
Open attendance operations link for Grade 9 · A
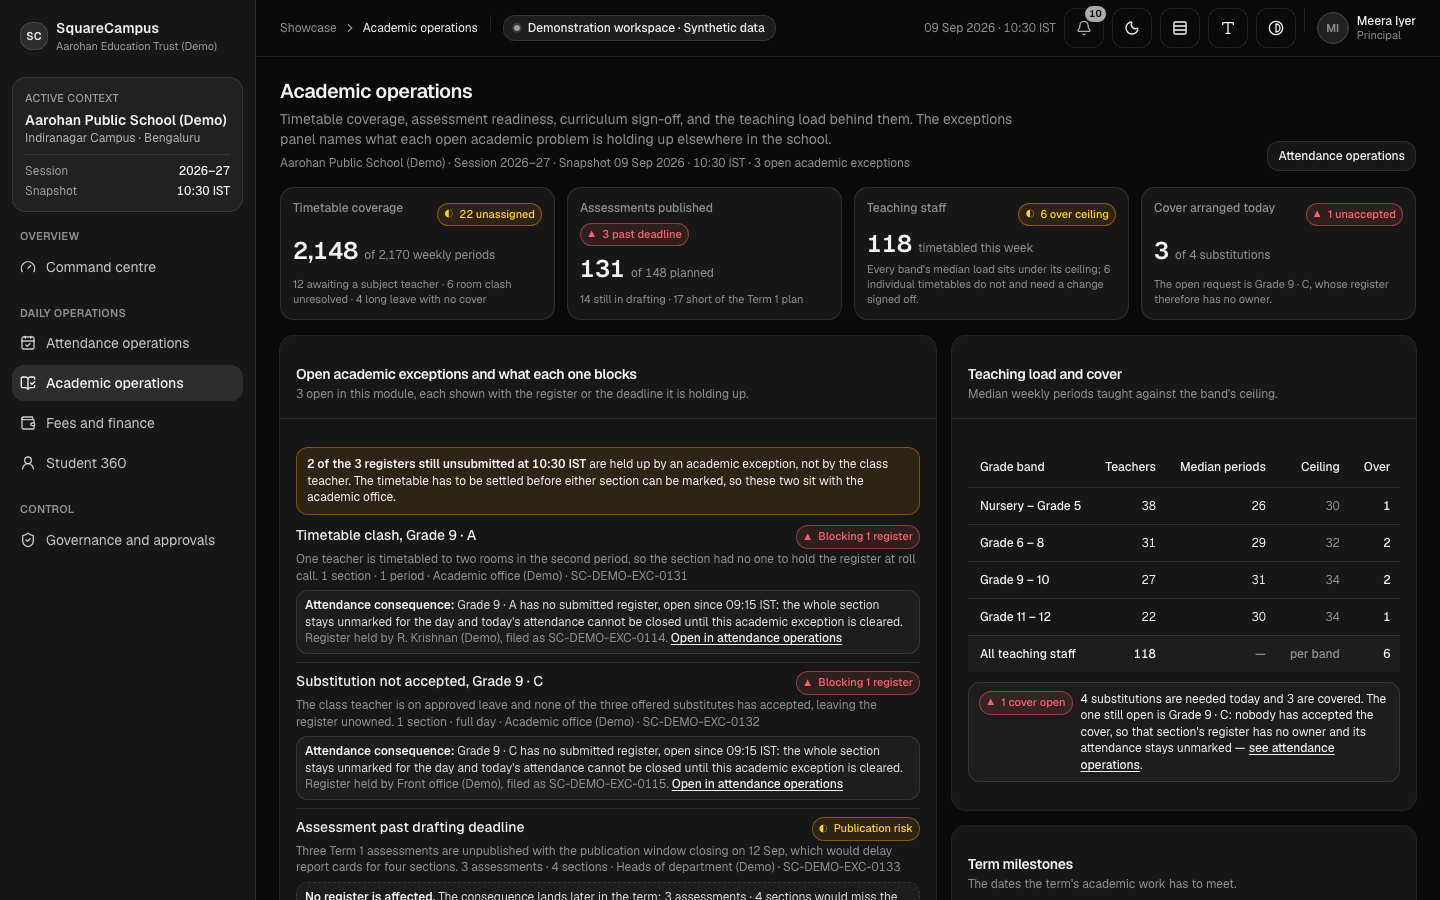click(x=756, y=638)
